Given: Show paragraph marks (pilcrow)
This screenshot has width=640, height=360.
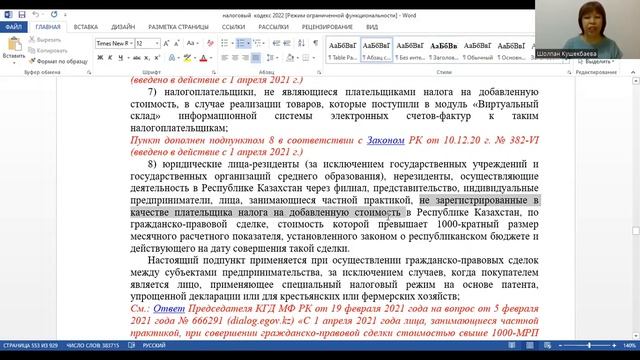Looking at the screenshot, I should (316, 43).
